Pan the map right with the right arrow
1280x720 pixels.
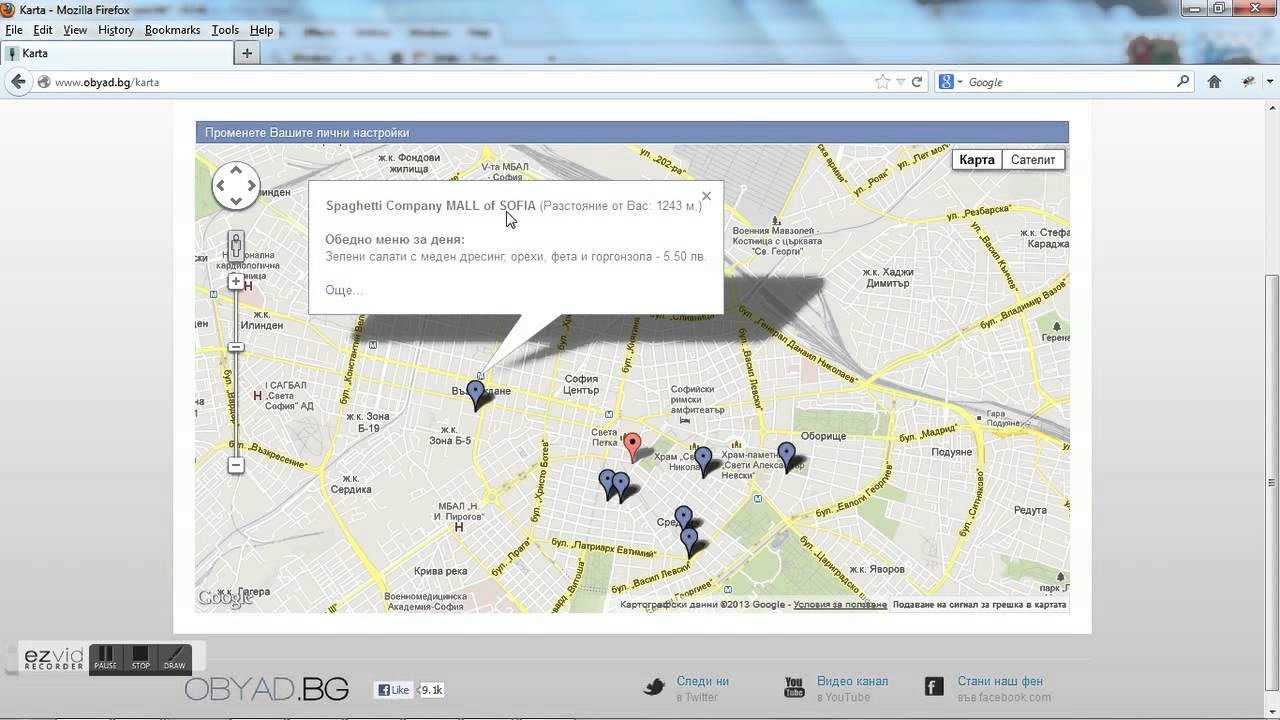251,186
